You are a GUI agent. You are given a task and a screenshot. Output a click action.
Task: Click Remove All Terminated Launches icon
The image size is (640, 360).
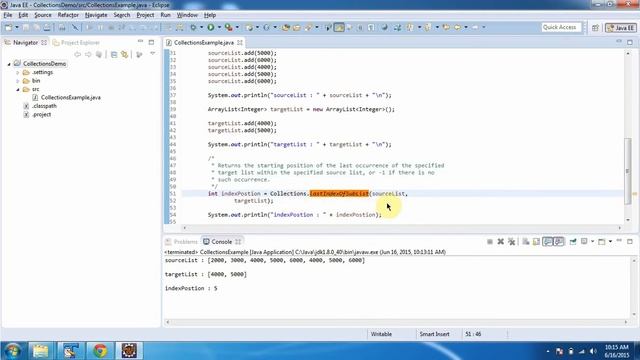511,242
